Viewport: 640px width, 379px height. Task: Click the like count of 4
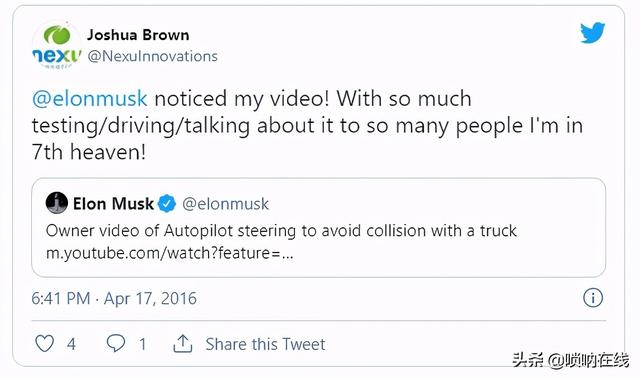71,344
